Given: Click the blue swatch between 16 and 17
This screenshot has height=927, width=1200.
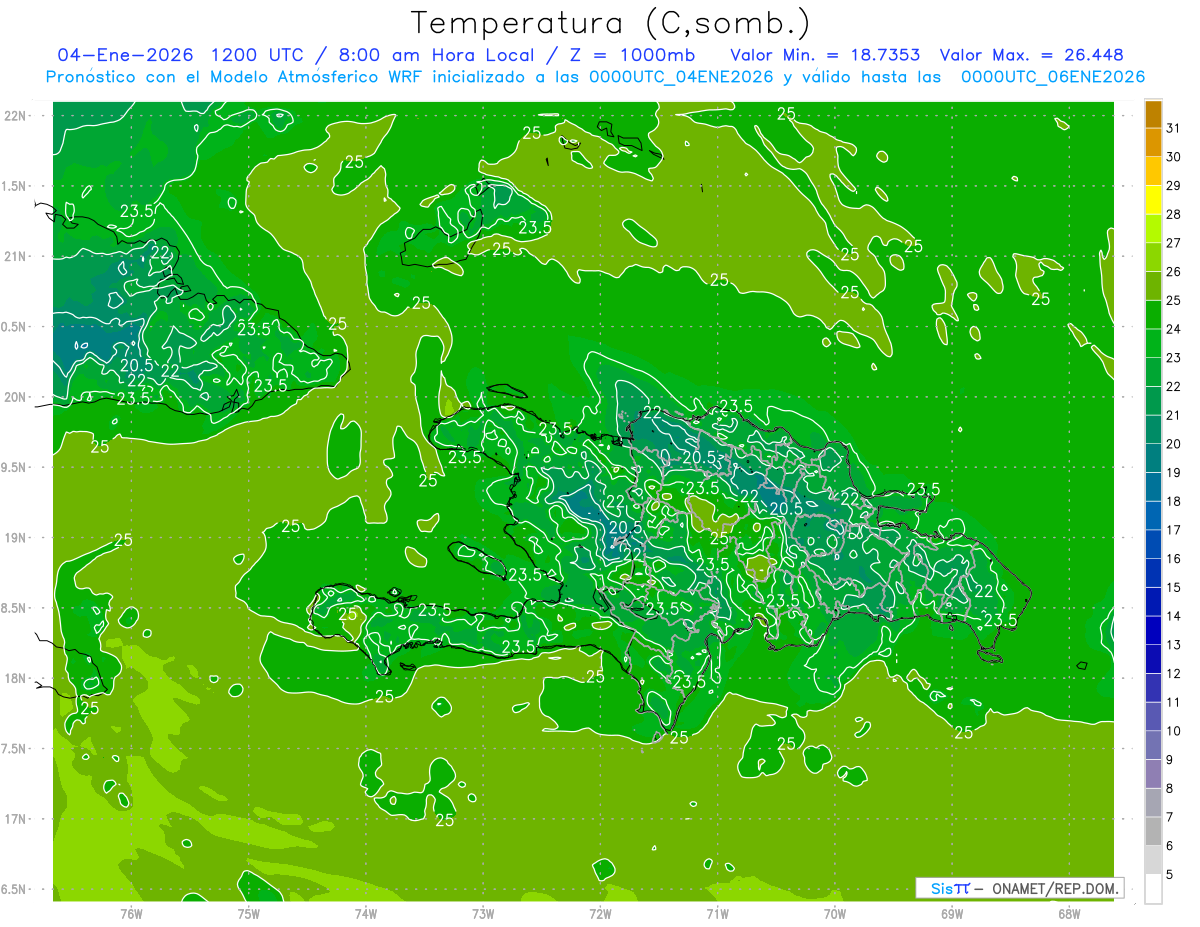Looking at the screenshot, I should click(1153, 545).
